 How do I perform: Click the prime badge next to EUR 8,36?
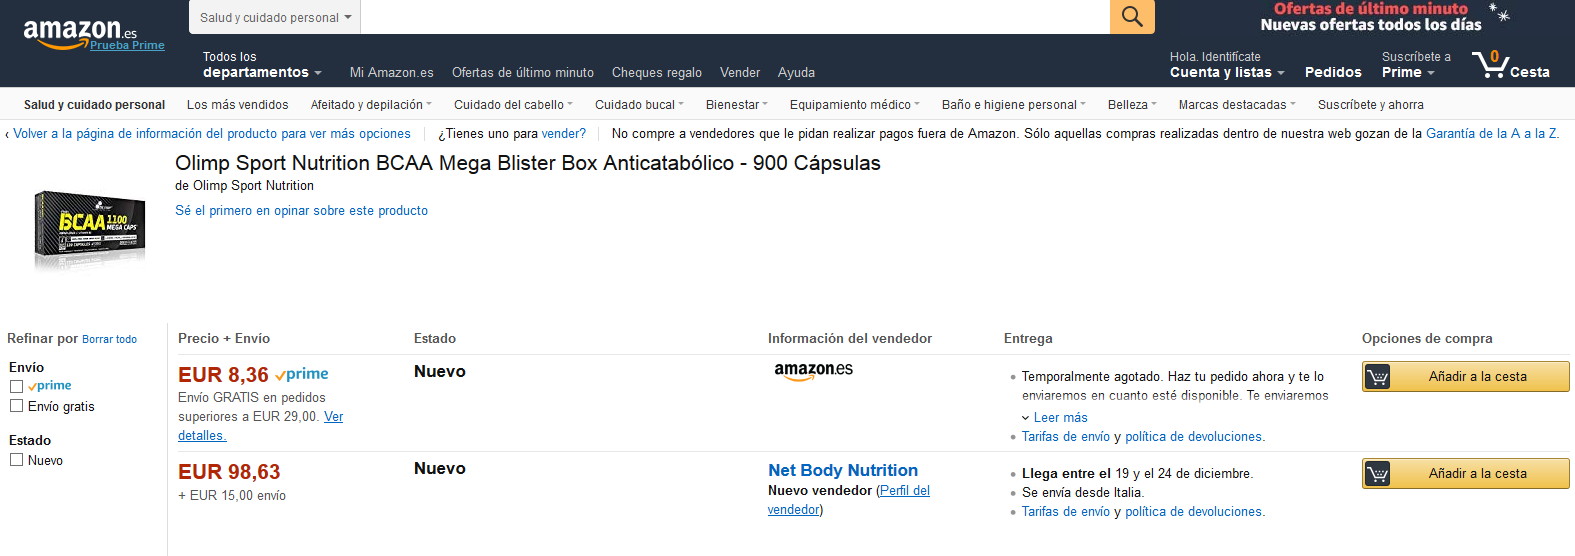(302, 374)
